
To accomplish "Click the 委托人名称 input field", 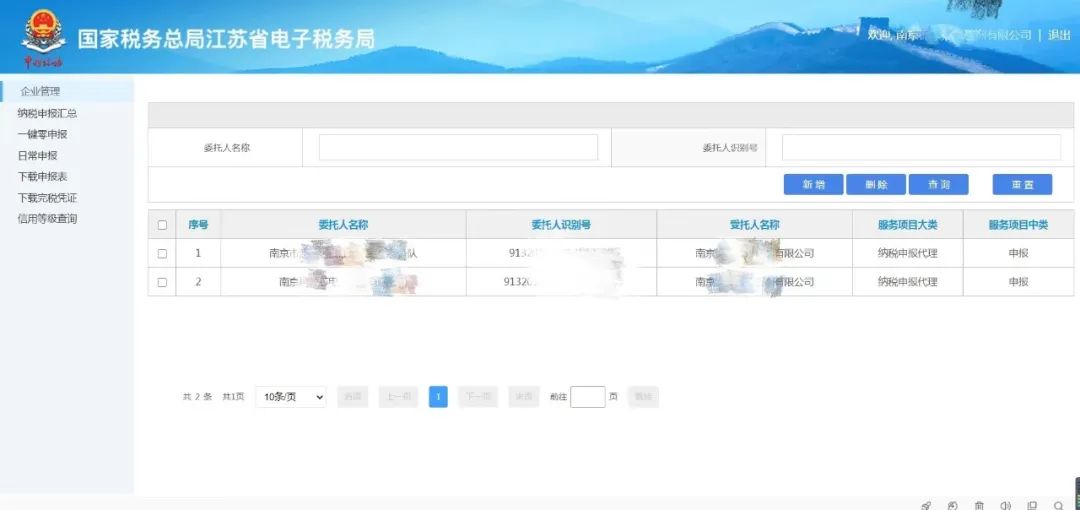I will [458, 147].
